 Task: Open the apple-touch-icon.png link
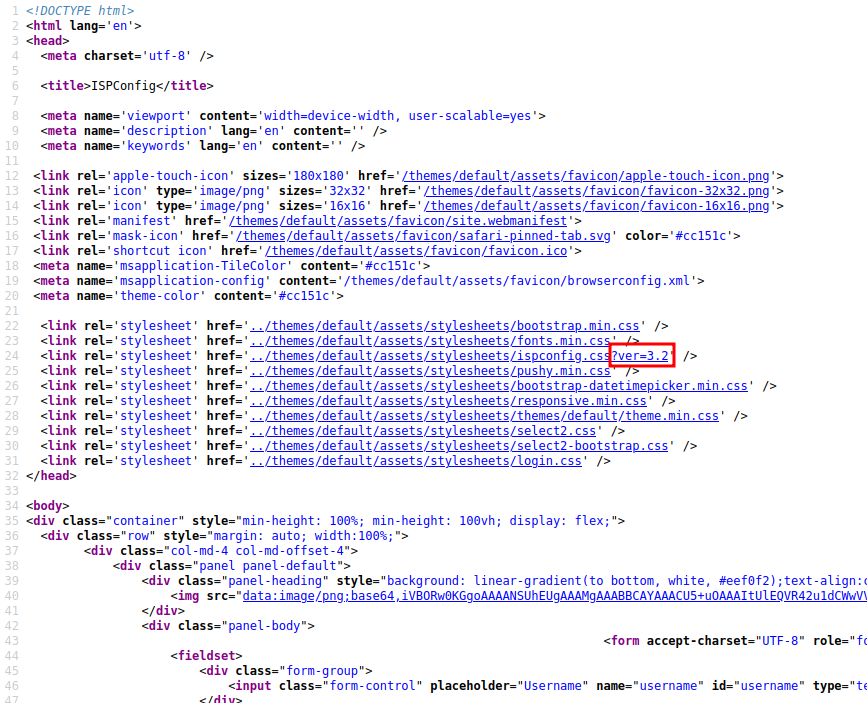click(596, 176)
